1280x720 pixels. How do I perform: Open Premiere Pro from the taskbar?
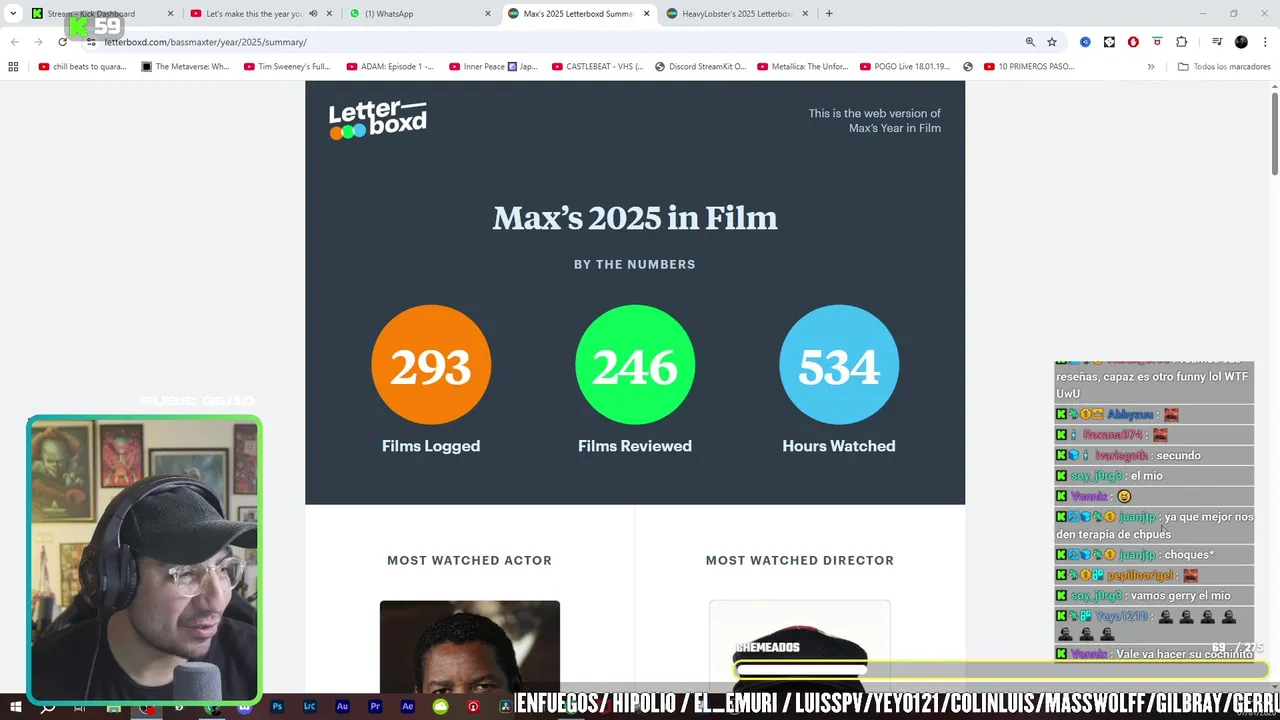pyautogui.click(x=375, y=706)
